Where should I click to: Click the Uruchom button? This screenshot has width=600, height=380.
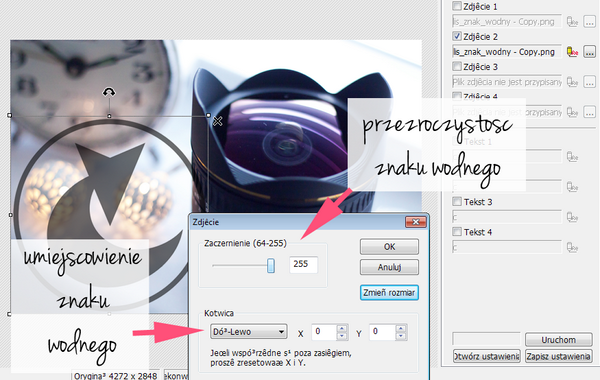tap(559, 339)
